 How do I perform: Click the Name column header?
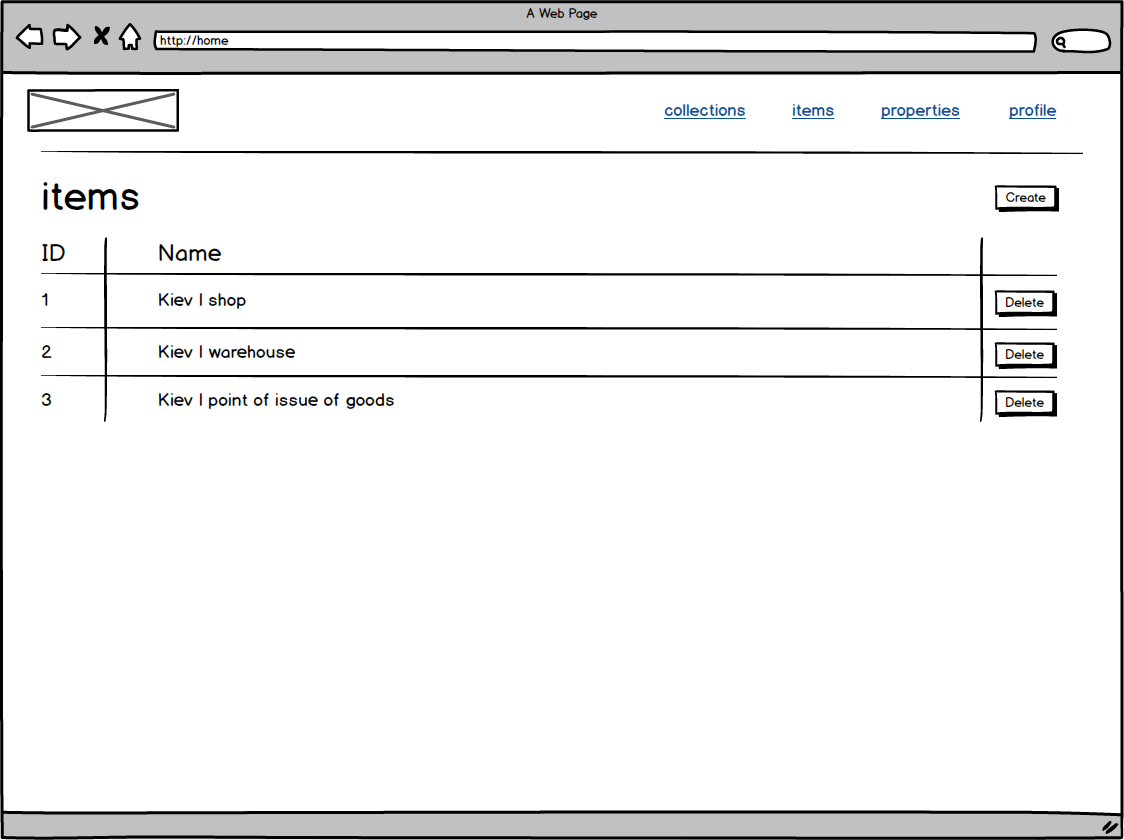point(189,253)
